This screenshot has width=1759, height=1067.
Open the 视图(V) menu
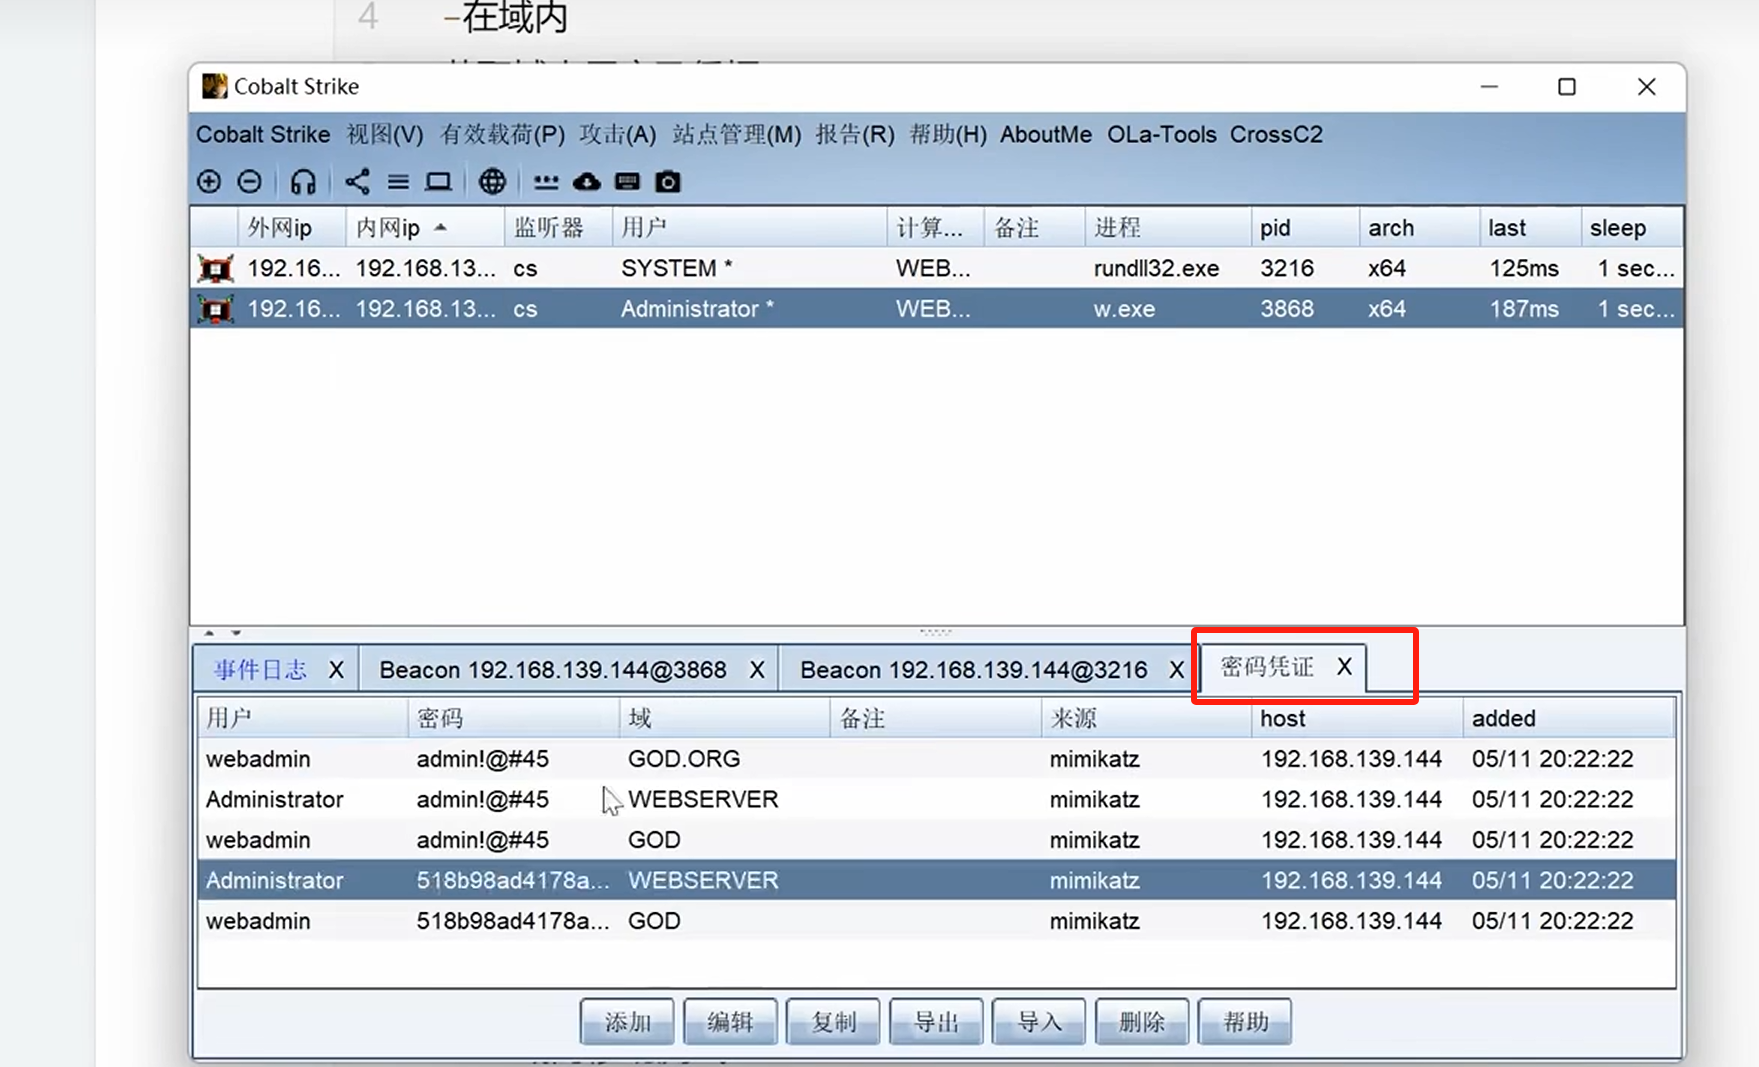click(x=385, y=135)
